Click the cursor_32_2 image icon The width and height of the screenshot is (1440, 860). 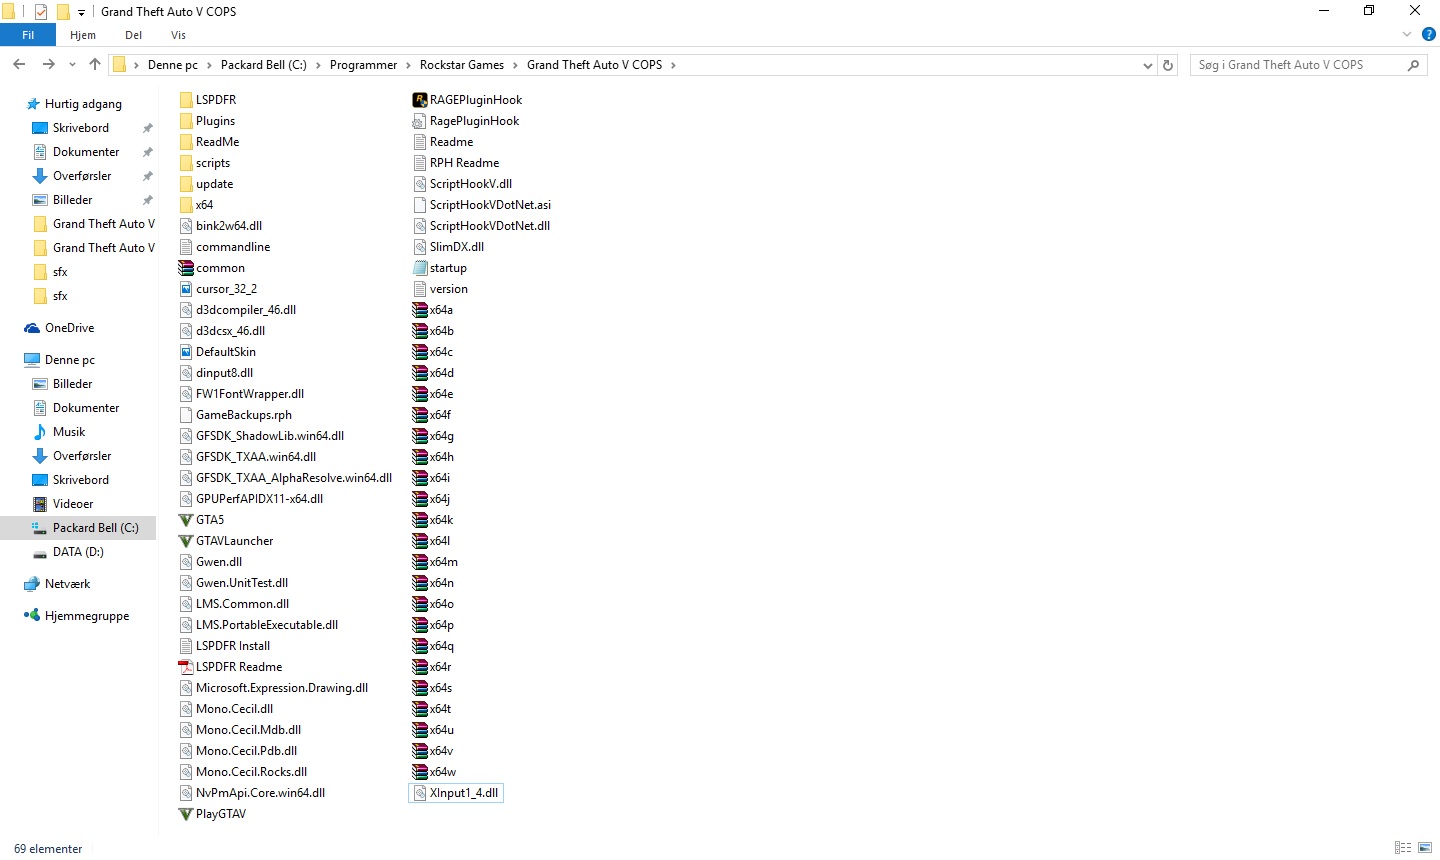click(x=186, y=289)
